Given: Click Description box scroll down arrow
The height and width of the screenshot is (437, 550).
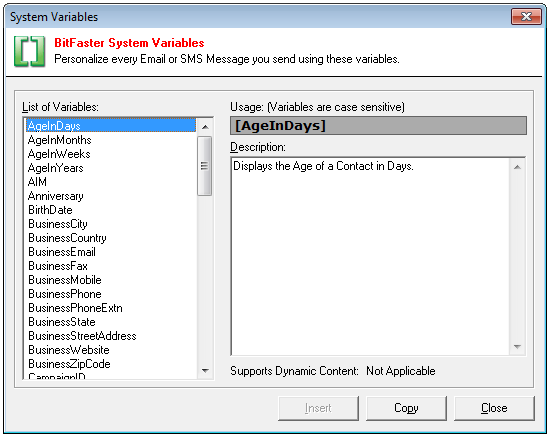Looking at the screenshot, I should point(517,347).
